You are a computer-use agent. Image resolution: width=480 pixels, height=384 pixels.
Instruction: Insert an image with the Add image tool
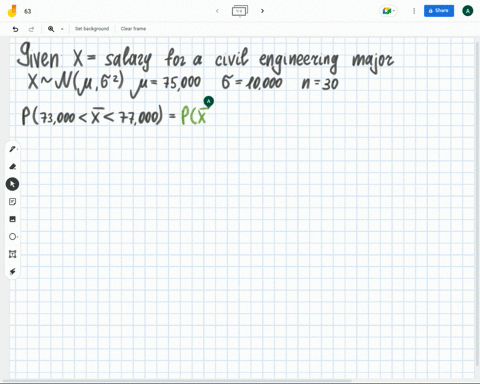[x=12, y=219]
